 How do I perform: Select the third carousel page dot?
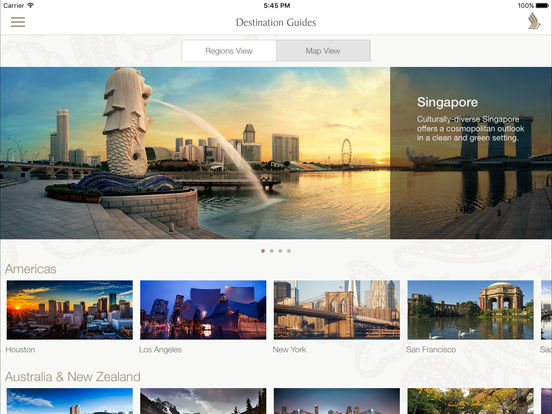(280, 251)
